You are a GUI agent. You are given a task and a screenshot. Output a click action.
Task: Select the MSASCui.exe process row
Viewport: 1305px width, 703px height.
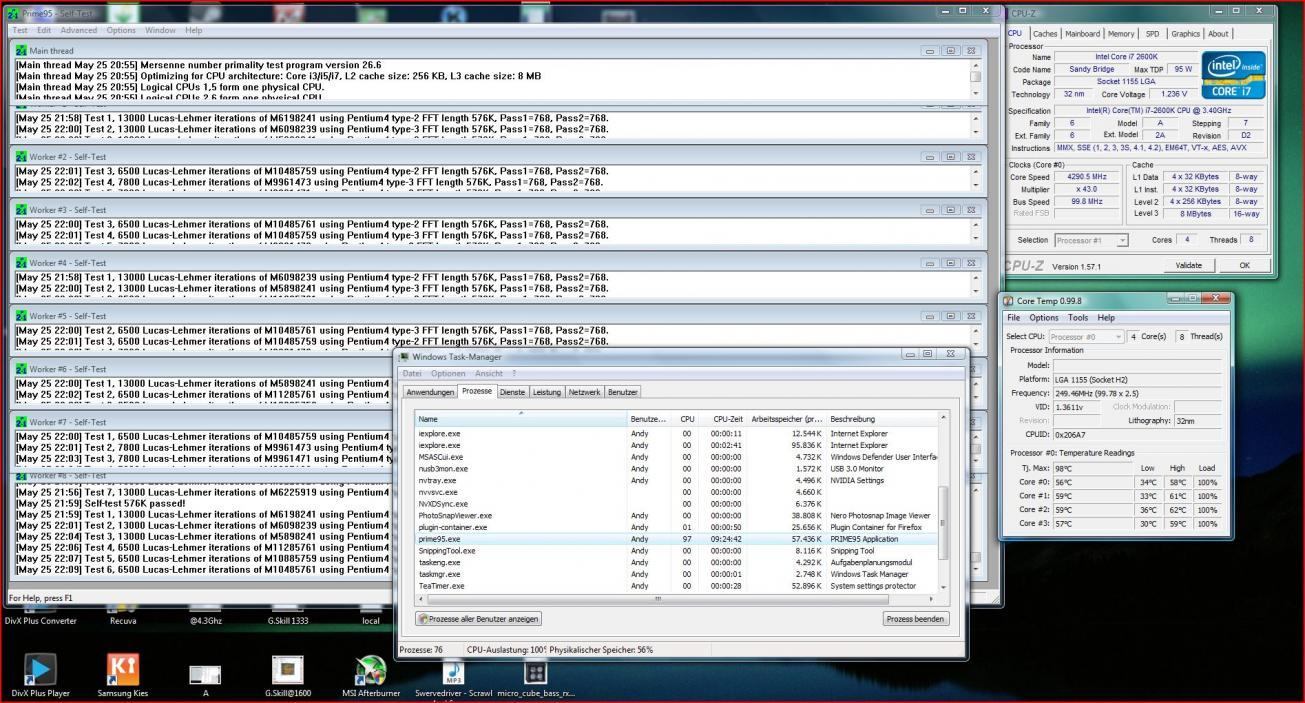point(676,457)
